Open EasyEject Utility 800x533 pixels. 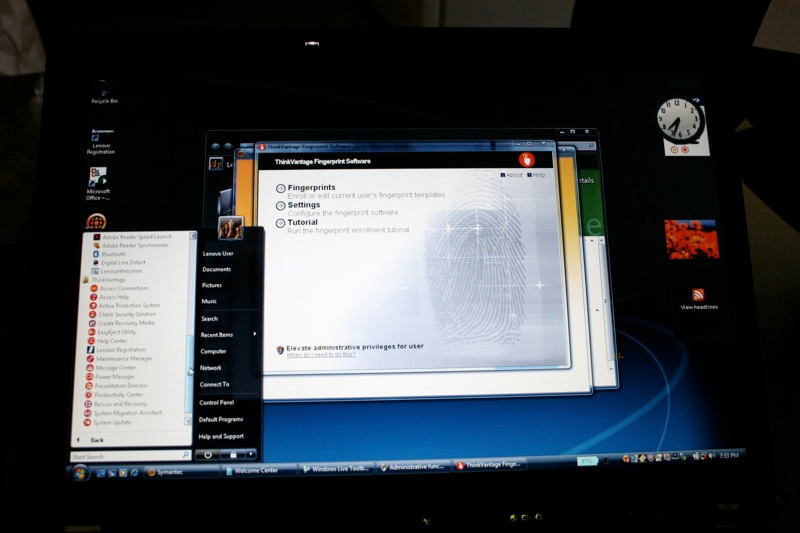pos(112,332)
